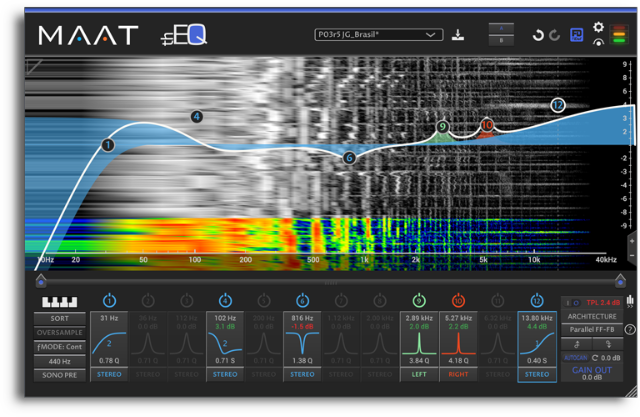The image size is (640, 417).
Task: Click the band 4 low-shelf curve shape
Action: (x=225, y=343)
